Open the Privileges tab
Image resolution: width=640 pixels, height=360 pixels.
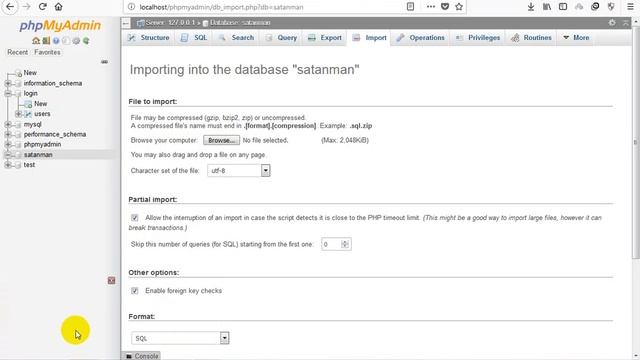tap(478, 38)
